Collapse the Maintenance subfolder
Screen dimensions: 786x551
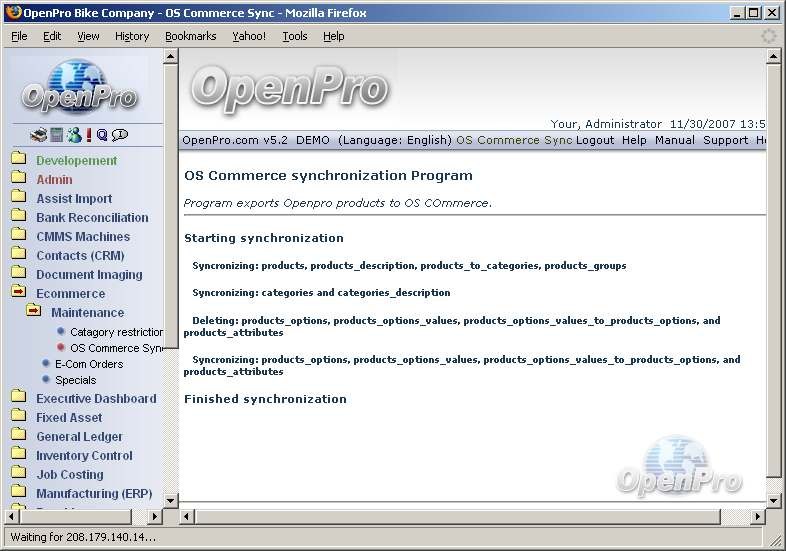(x=33, y=312)
